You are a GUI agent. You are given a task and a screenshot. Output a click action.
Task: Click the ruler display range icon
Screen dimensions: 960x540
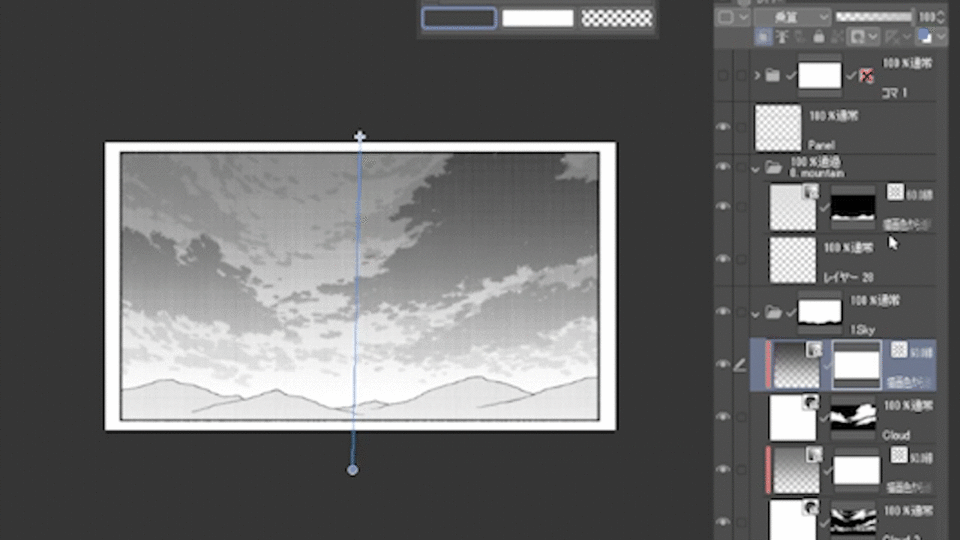[x=892, y=37]
